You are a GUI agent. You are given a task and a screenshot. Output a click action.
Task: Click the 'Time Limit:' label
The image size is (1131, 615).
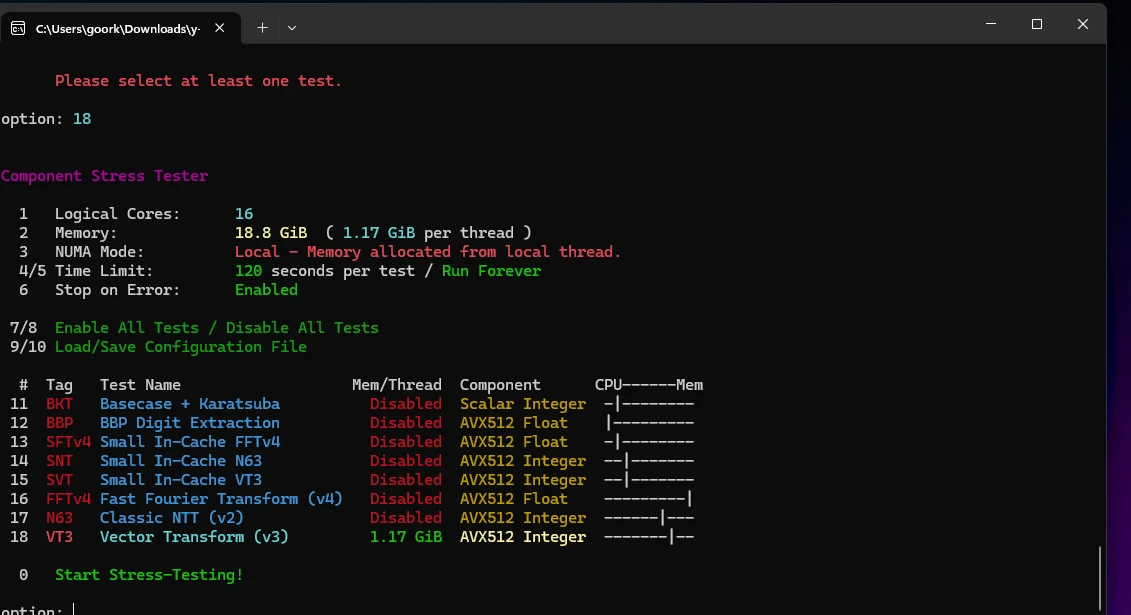click(104, 271)
